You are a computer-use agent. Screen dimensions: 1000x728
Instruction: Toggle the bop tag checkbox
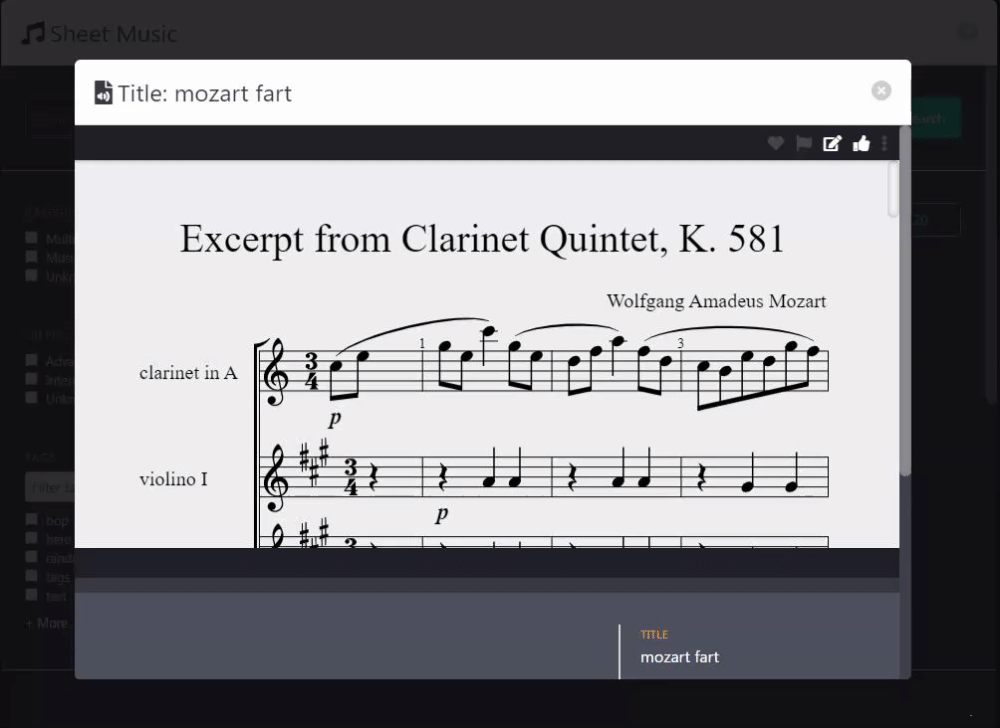pos(31,520)
